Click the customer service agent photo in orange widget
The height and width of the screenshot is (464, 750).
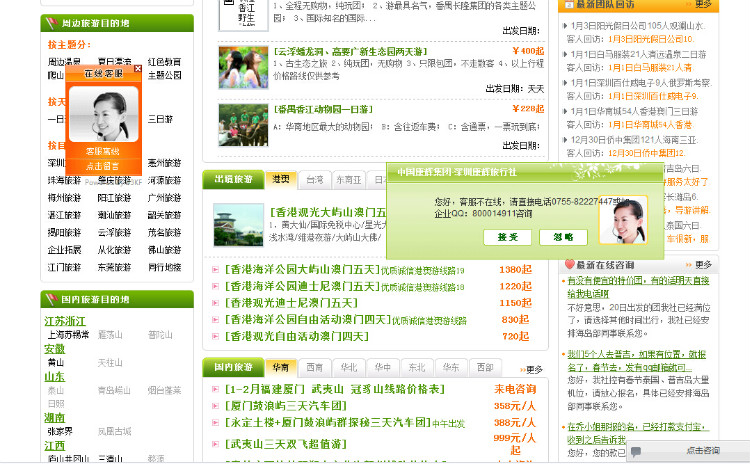click(103, 114)
